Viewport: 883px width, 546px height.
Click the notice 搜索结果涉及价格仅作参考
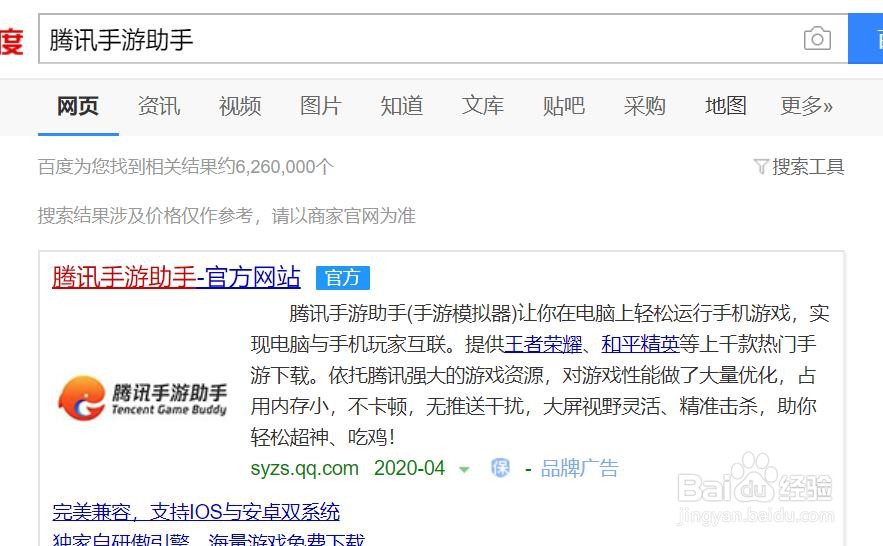click(145, 216)
